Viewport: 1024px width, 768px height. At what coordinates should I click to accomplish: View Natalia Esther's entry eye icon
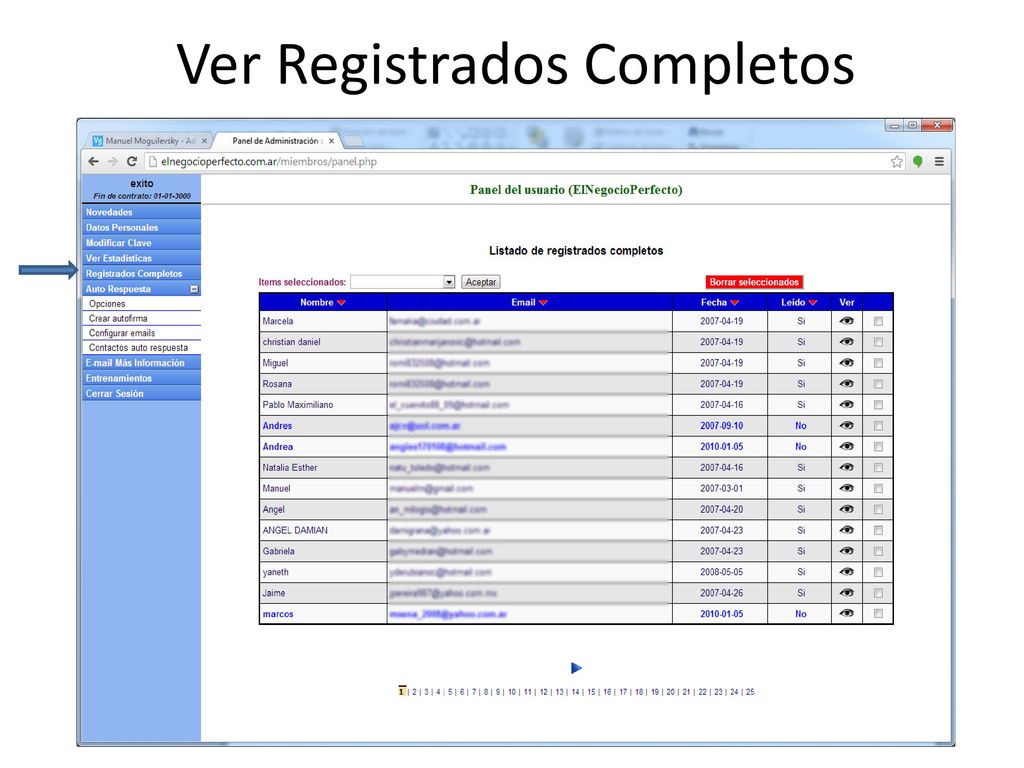pos(847,467)
